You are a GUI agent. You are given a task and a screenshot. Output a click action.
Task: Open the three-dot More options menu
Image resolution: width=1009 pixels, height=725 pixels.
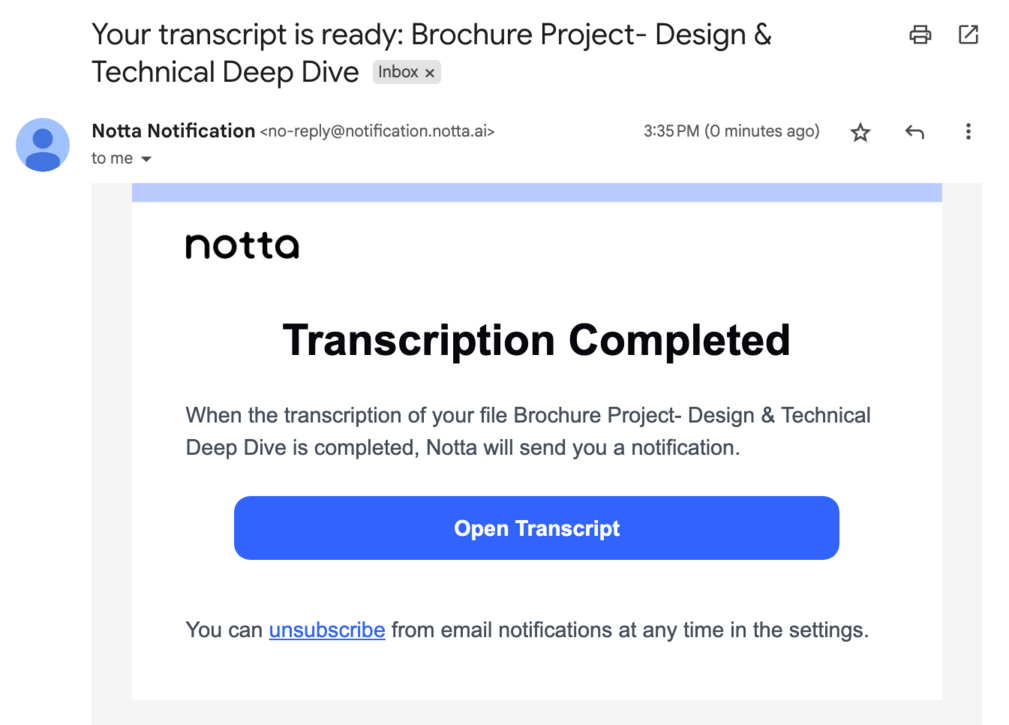[967, 132]
